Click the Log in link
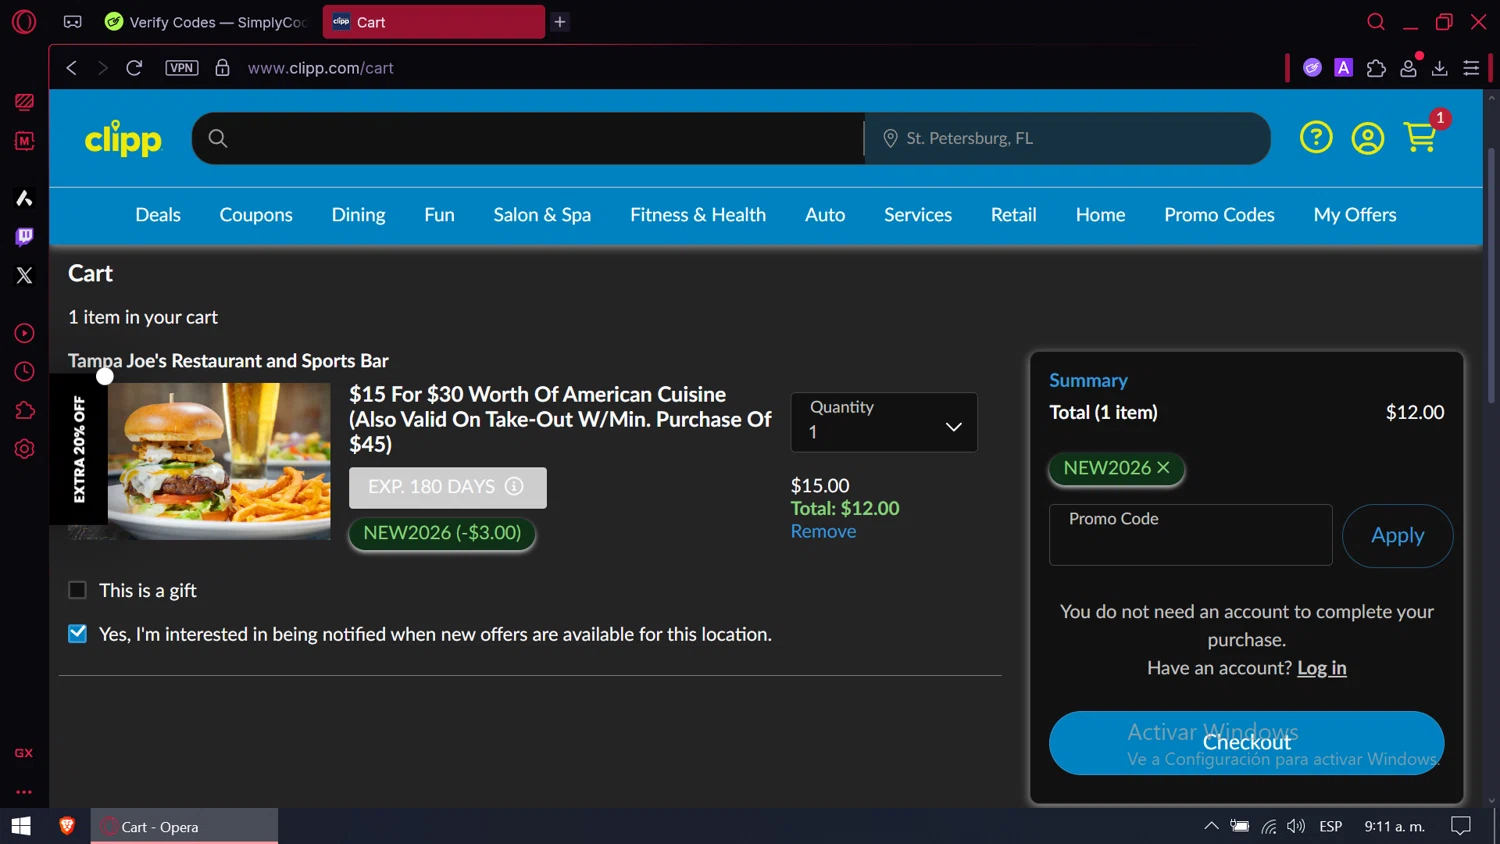 (1321, 667)
